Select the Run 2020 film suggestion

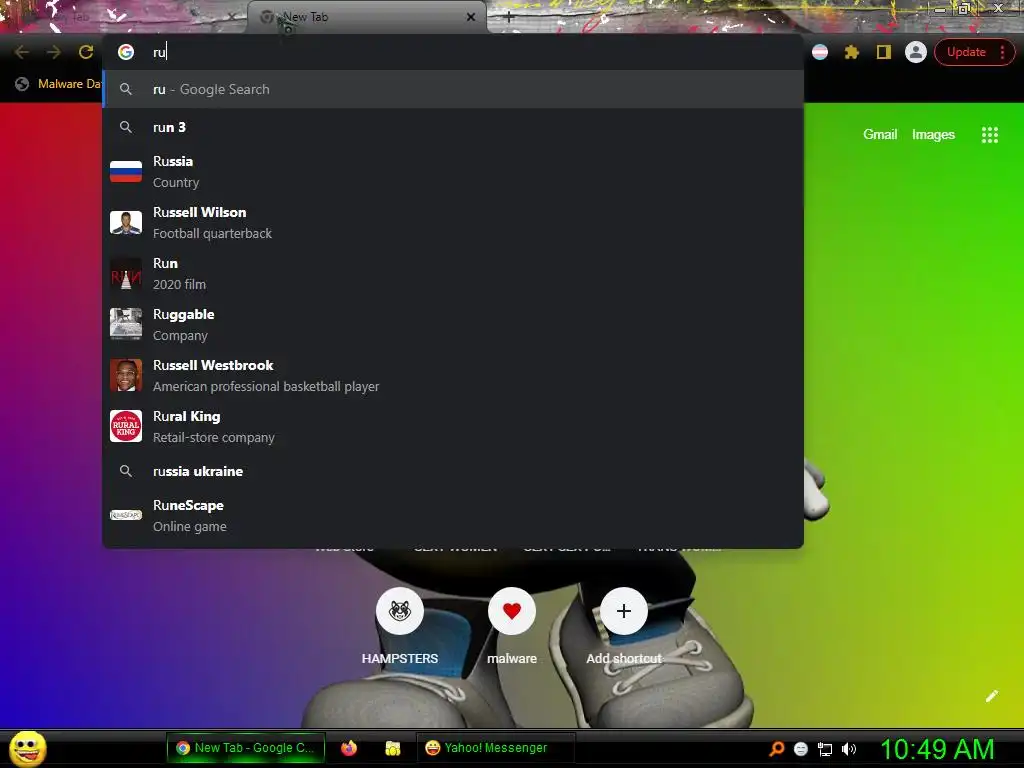453,274
